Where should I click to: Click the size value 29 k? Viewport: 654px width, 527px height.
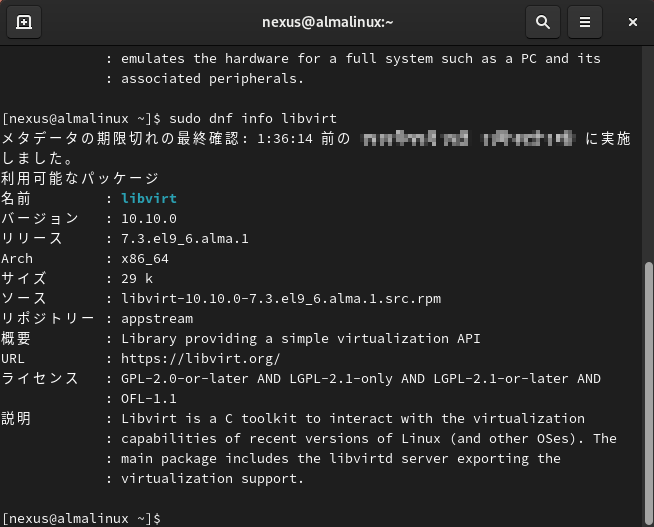pyautogui.click(x=136, y=278)
